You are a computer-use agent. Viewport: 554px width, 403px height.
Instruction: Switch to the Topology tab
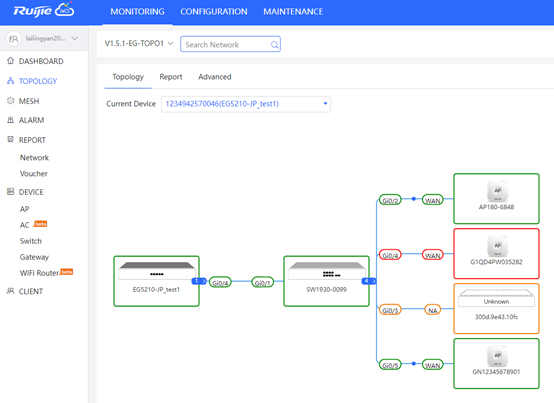coord(128,77)
